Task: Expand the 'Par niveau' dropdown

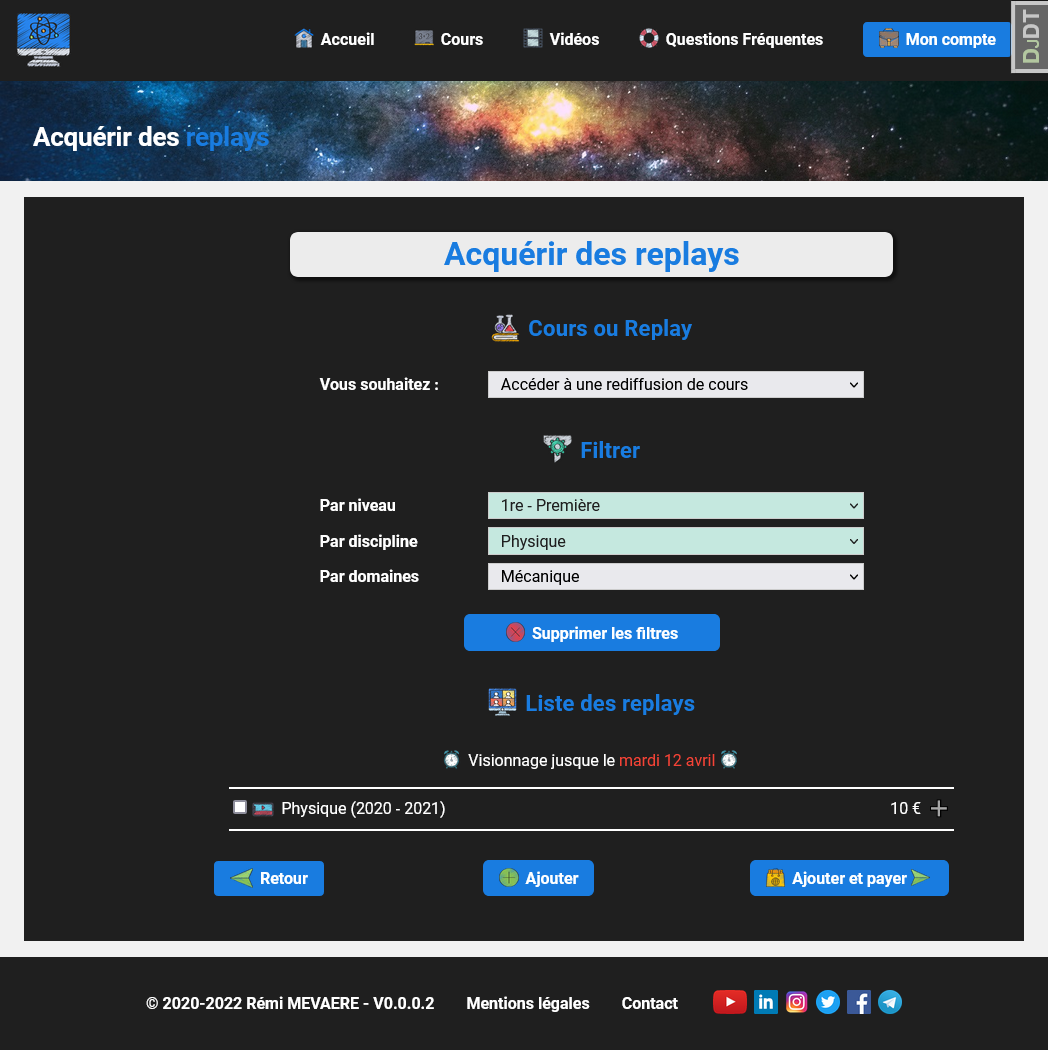Action: (x=675, y=506)
